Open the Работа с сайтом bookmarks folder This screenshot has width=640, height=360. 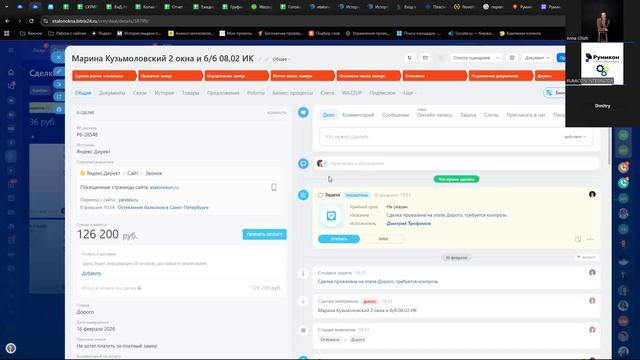(x=67, y=33)
